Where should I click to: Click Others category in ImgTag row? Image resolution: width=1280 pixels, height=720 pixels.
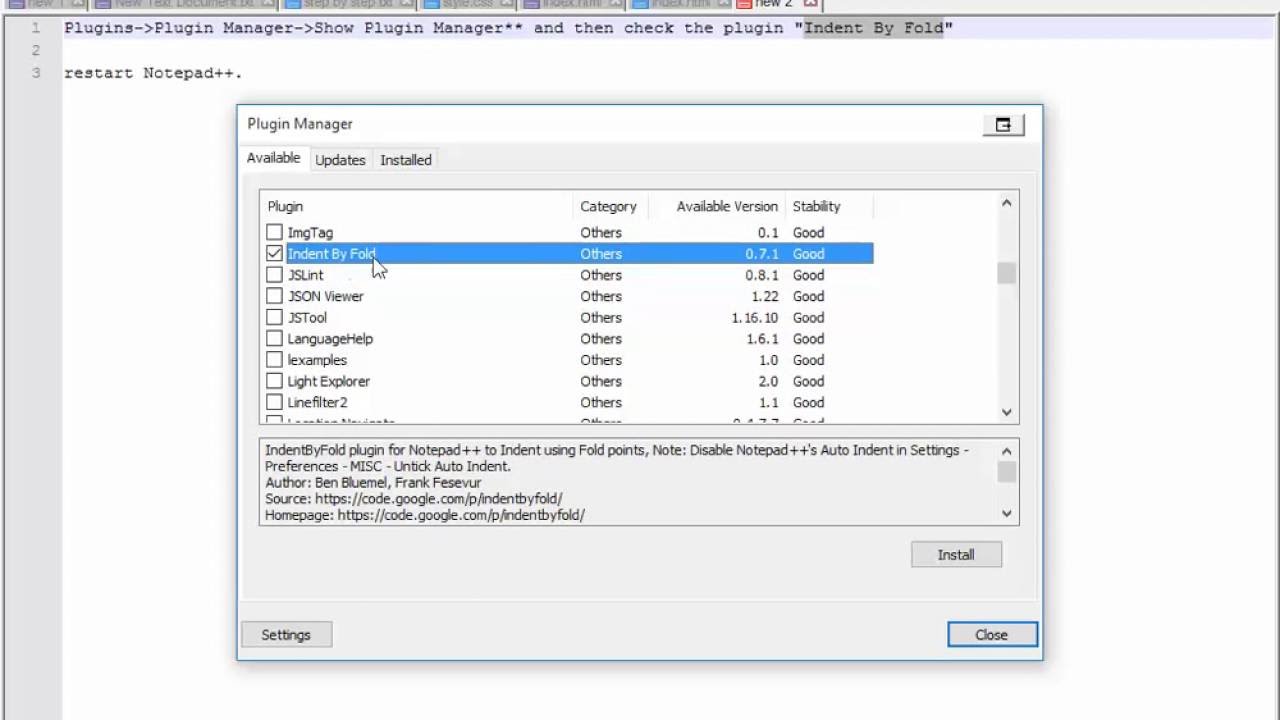click(601, 232)
